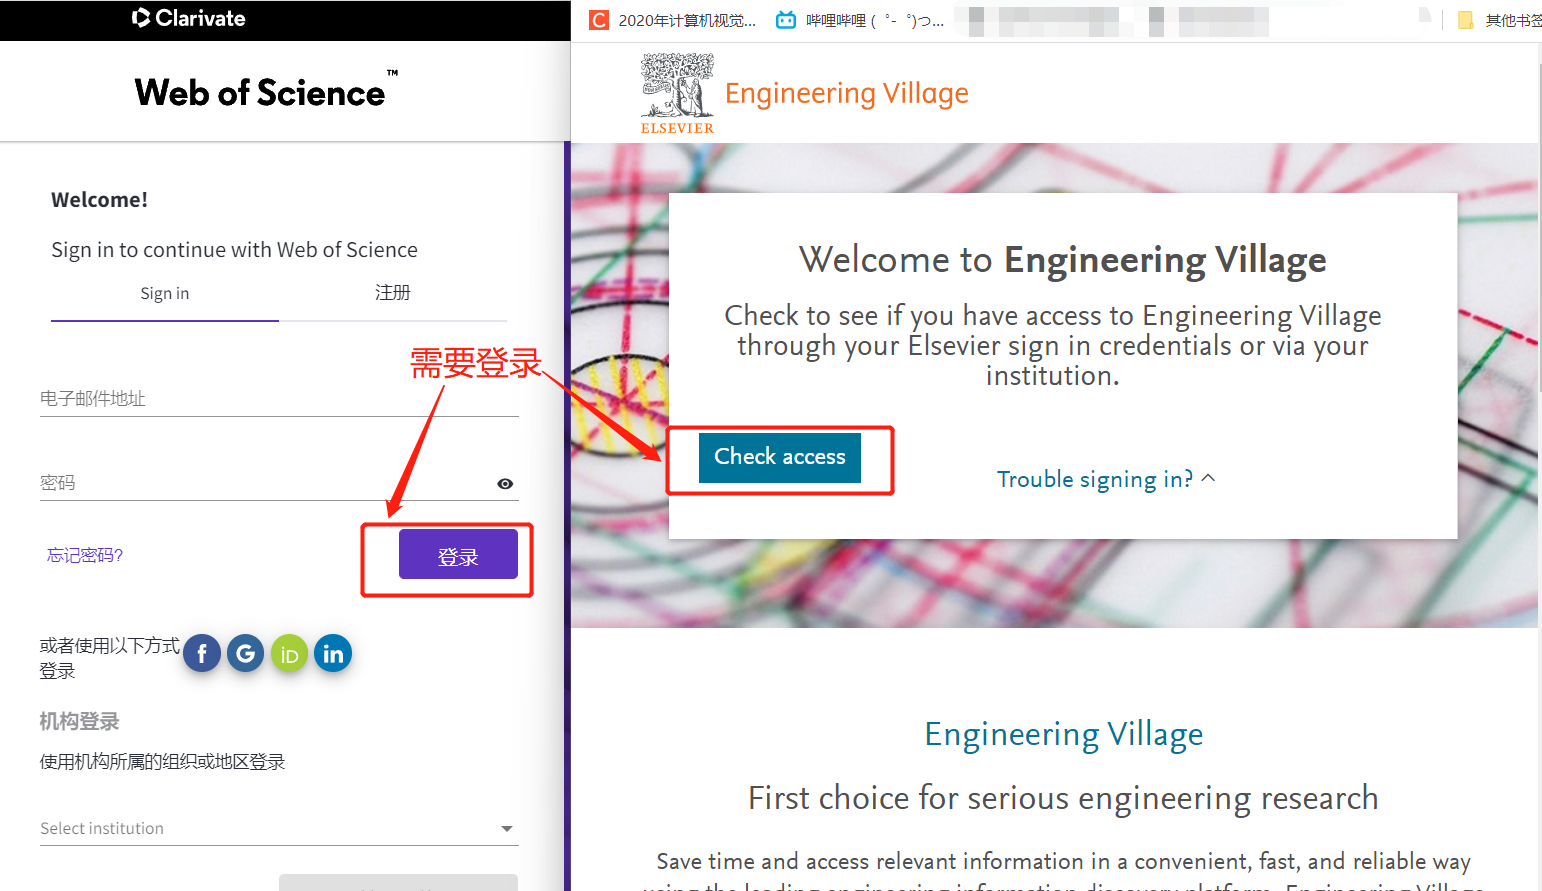Sign in with the Google icon
Image resolution: width=1542 pixels, height=891 pixels.
click(246, 654)
